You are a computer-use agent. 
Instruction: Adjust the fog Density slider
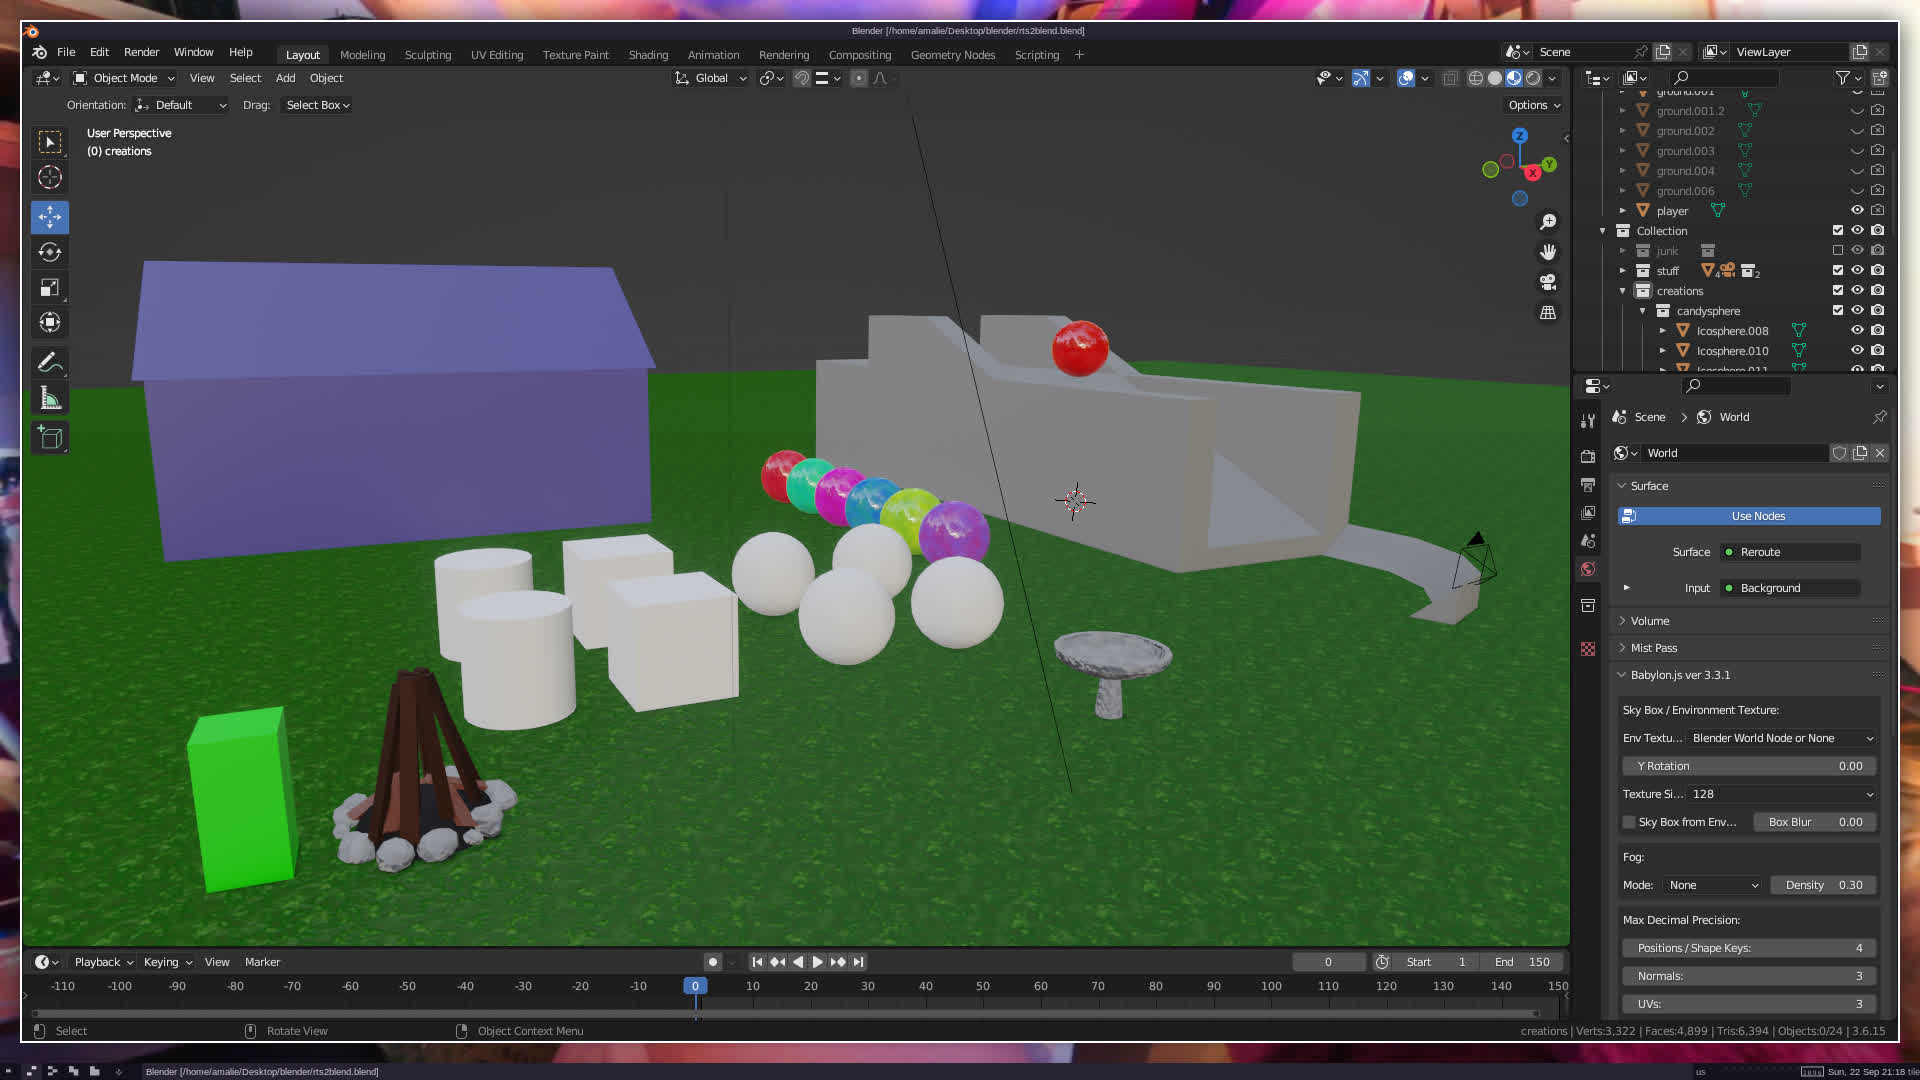[x=1822, y=885]
